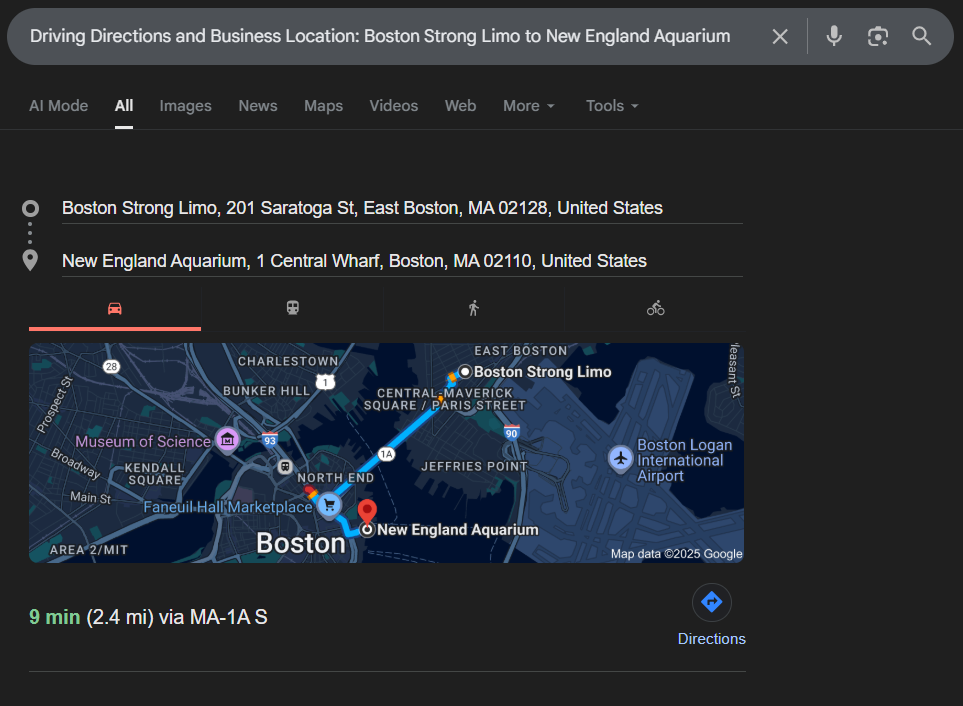963x706 pixels.
Task: Expand the More search filters dropdown
Action: pos(529,106)
